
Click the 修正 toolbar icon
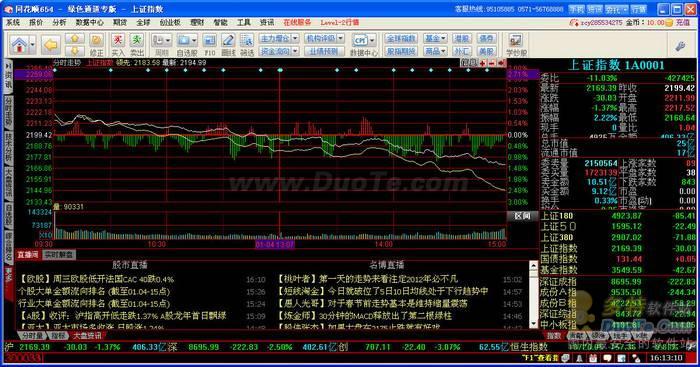pos(96,45)
